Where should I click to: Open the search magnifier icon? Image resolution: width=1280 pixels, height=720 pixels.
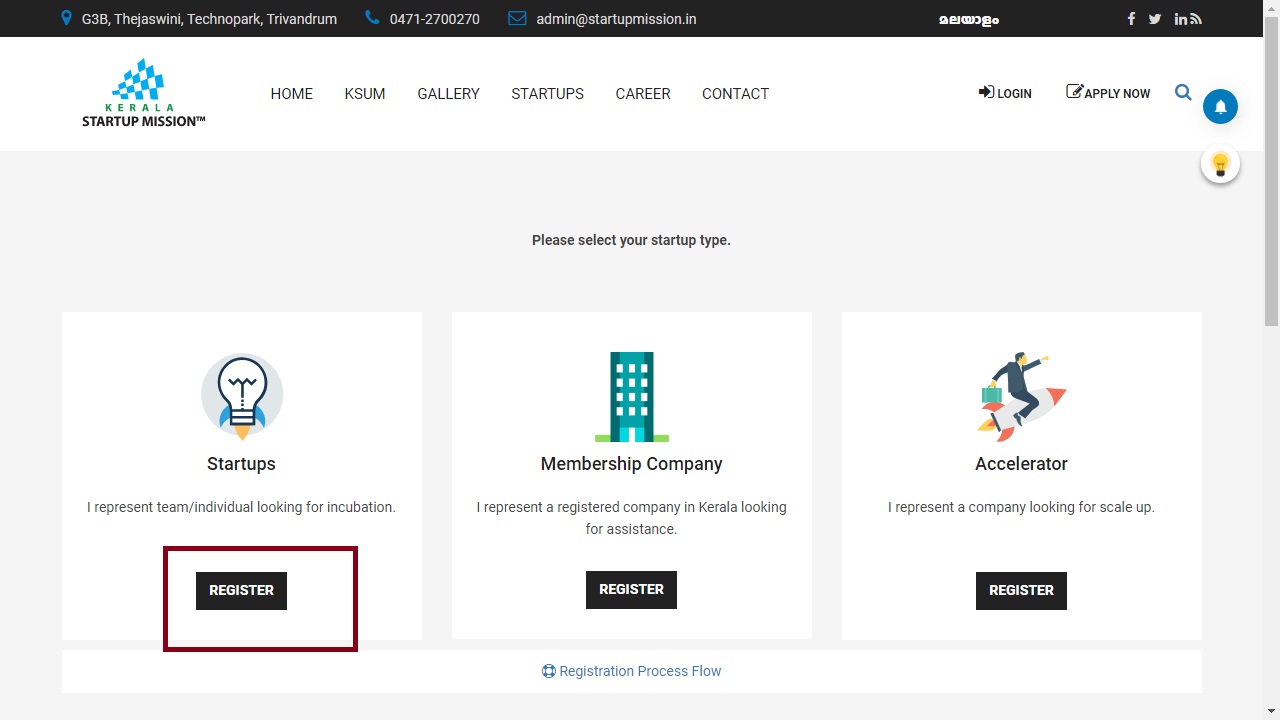tap(1183, 92)
